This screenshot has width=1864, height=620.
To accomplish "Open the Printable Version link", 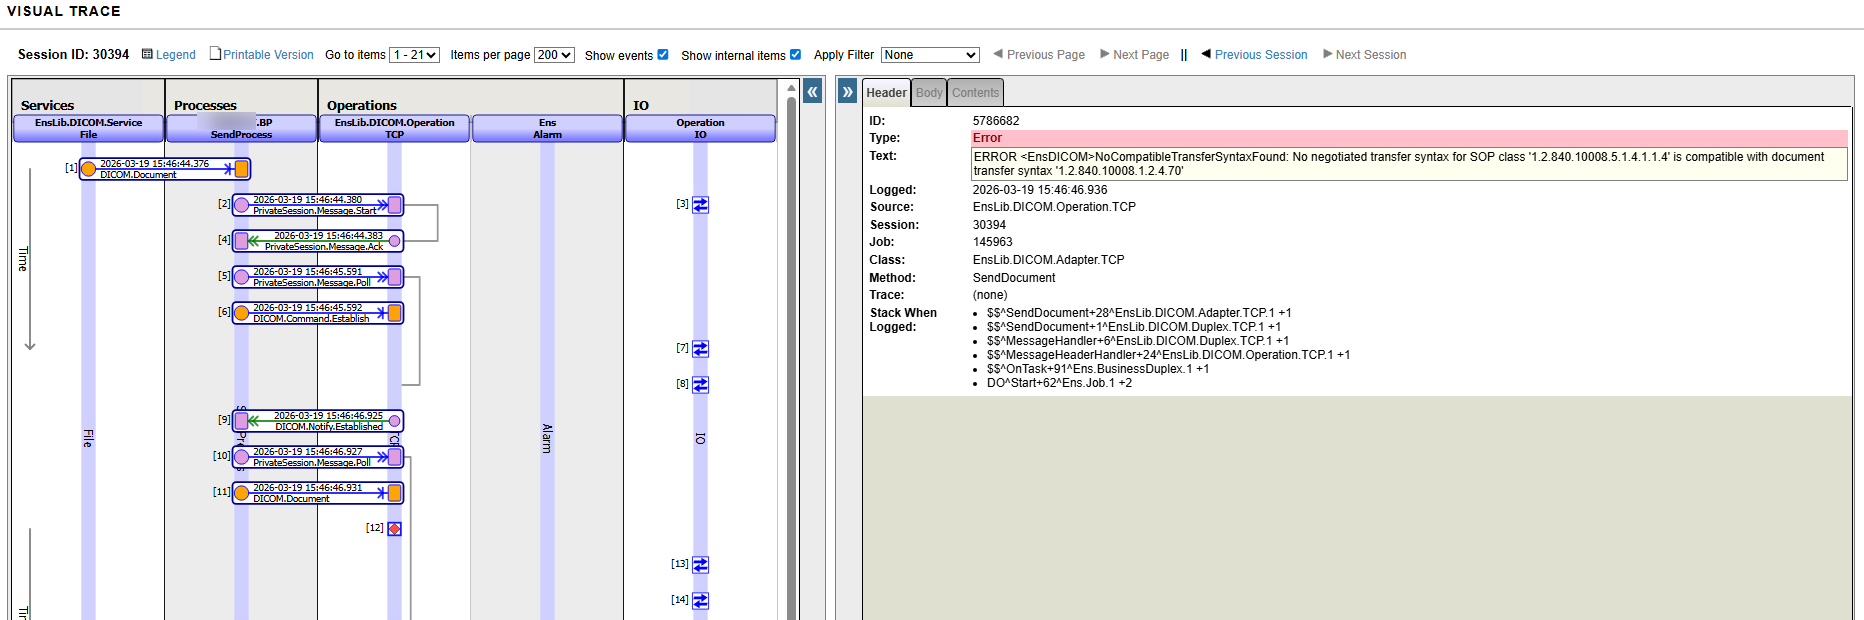I will [267, 55].
